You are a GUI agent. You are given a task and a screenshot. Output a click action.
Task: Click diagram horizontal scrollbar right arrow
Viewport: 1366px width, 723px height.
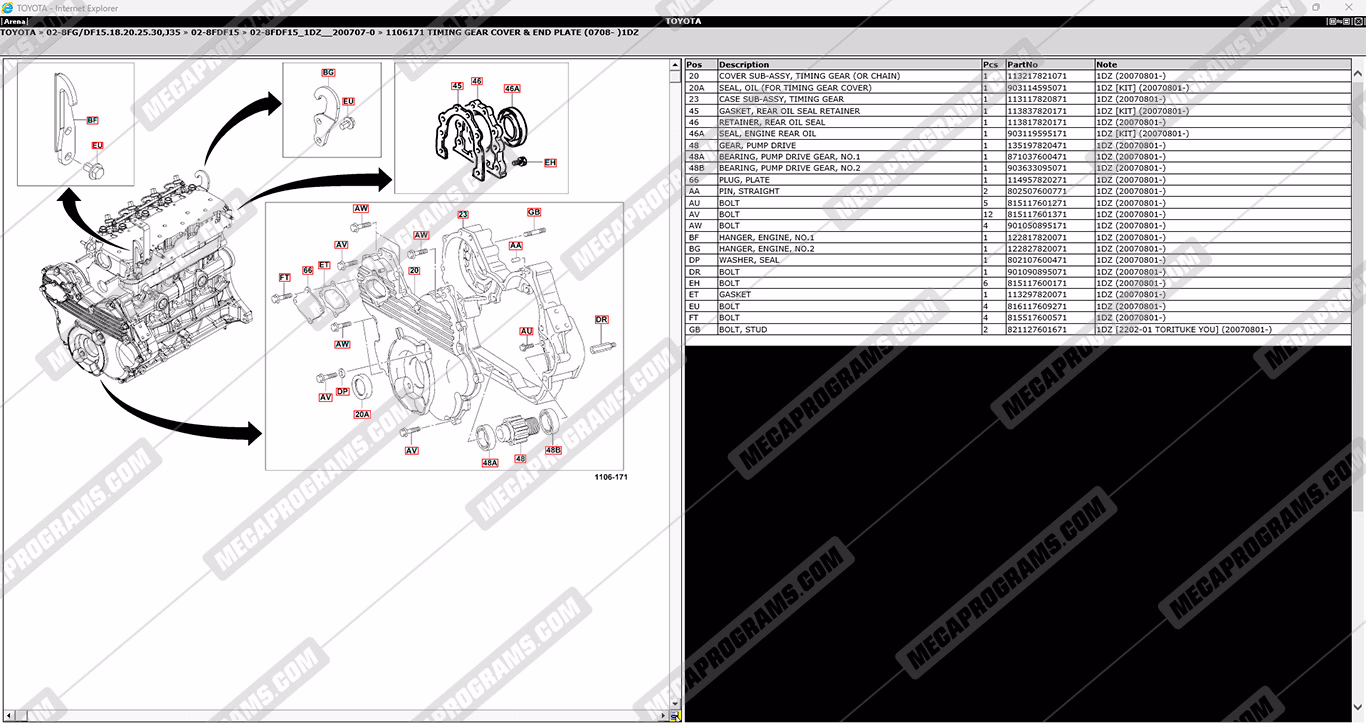[x=663, y=716]
